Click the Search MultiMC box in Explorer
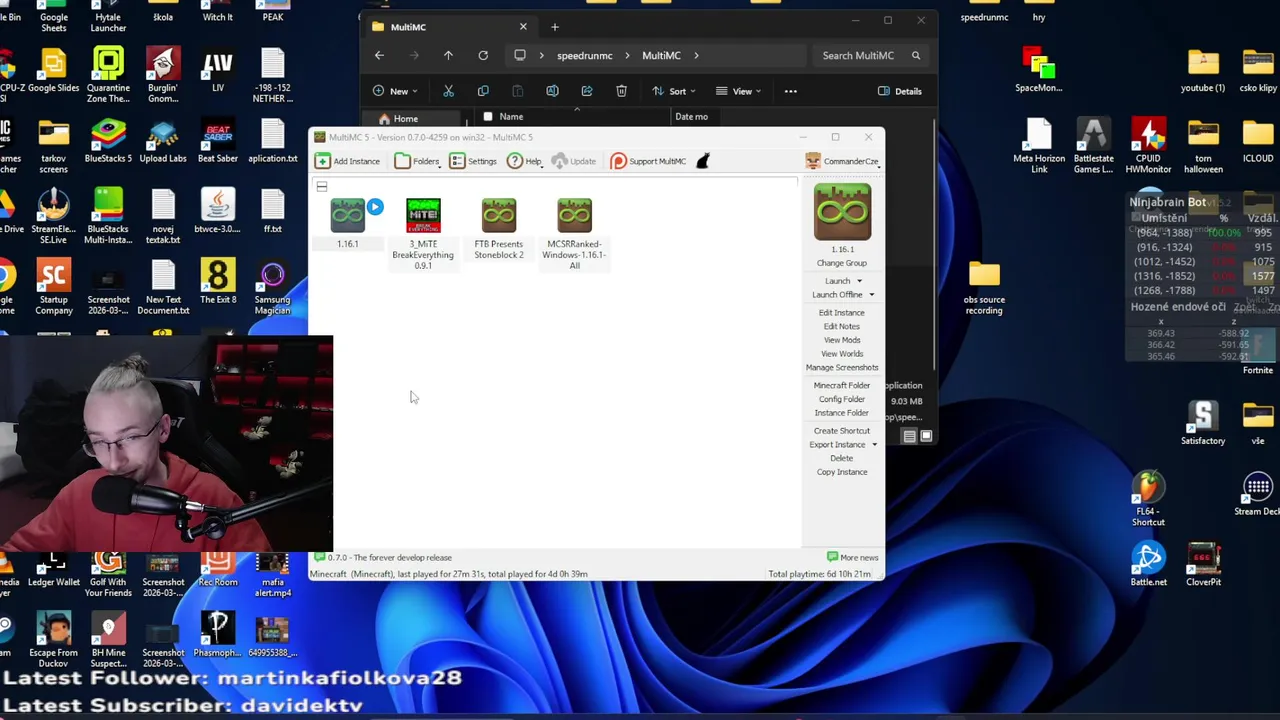Image resolution: width=1280 pixels, height=720 pixels. pos(870,56)
